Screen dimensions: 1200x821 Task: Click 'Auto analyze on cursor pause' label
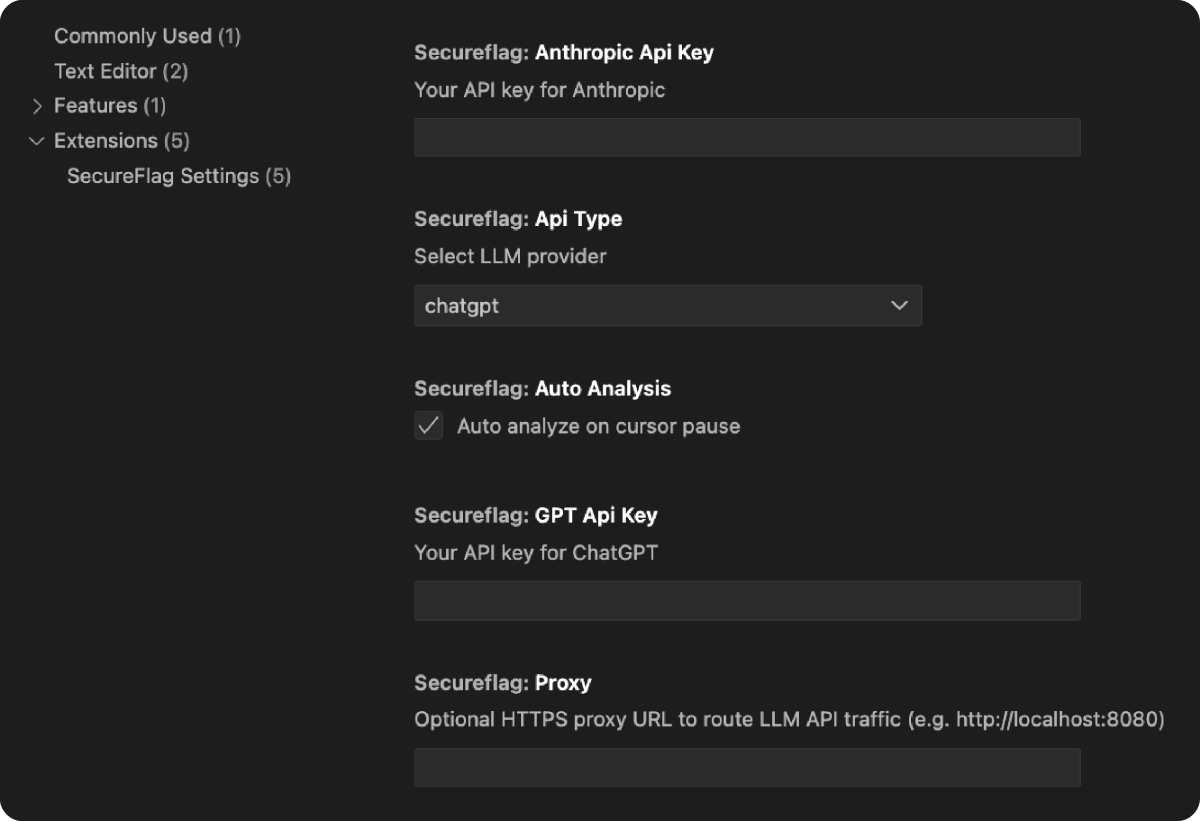599,426
